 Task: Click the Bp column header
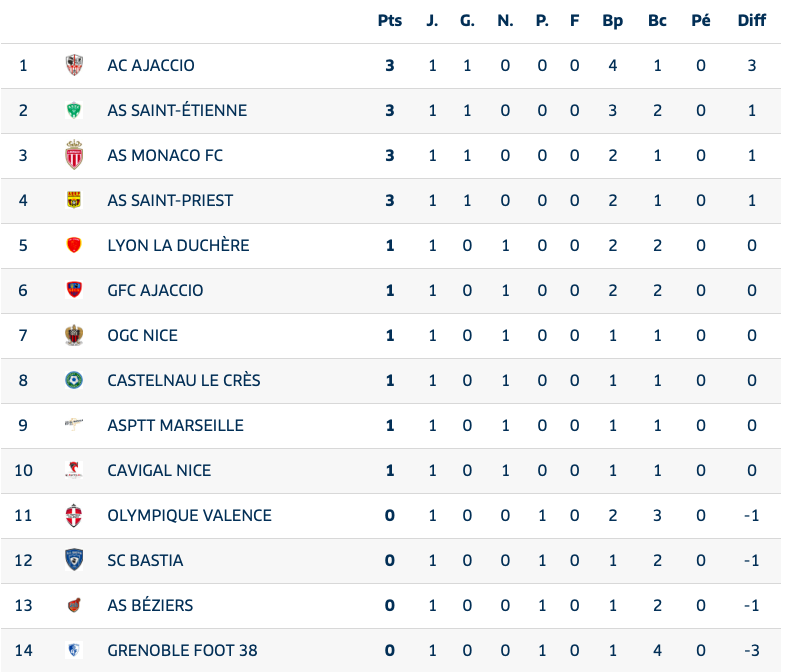(x=613, y=21)
